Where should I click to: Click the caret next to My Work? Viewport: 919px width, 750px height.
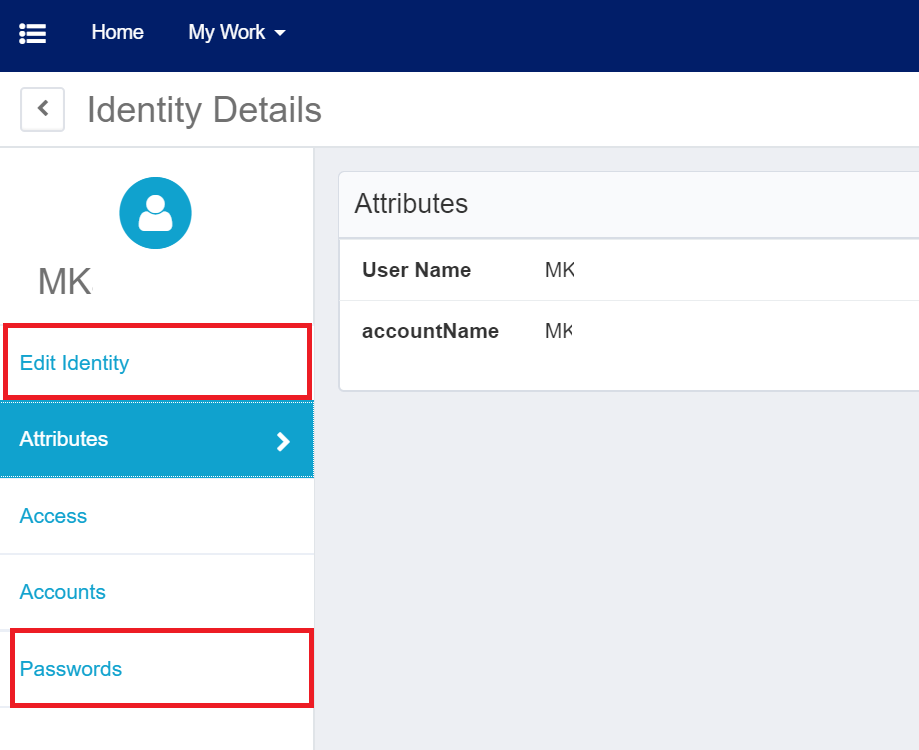tap(280, 33)
